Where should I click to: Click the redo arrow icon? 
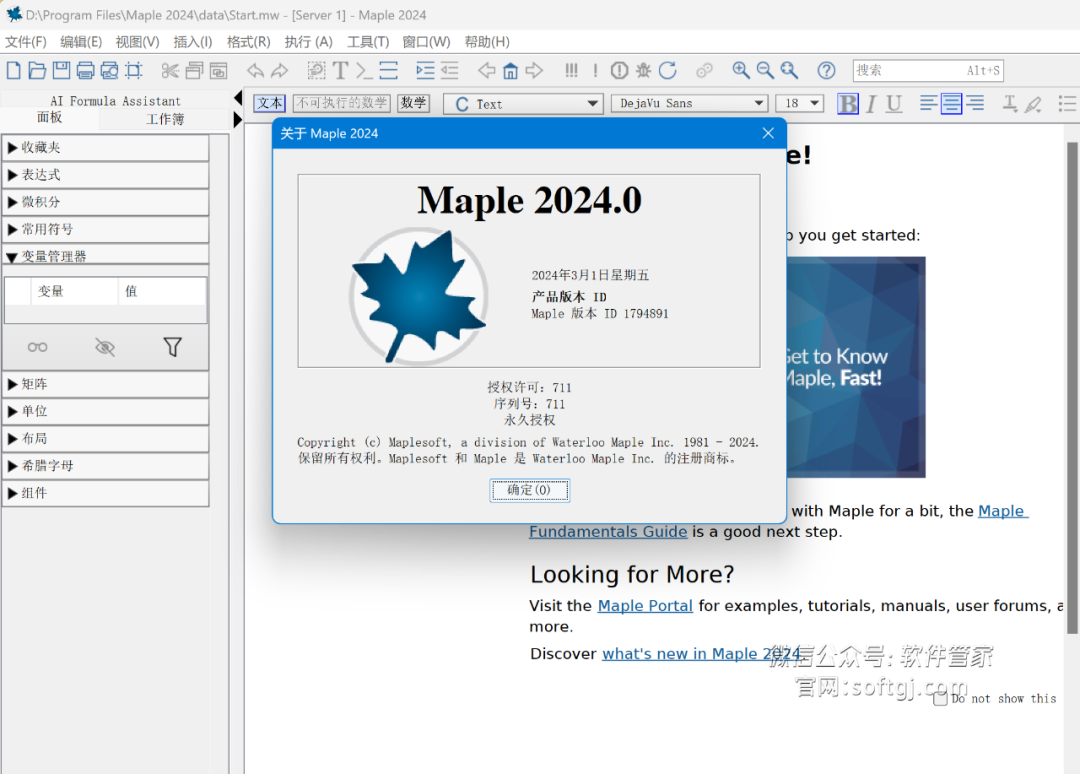point(280,70)
